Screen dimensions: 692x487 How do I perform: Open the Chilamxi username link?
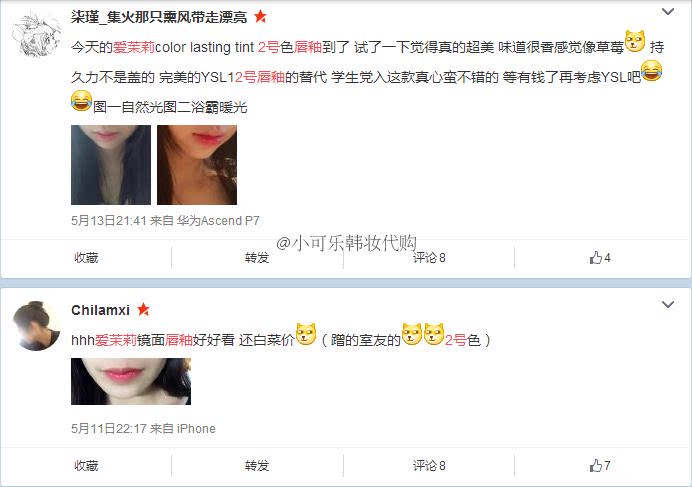(100, 310)
